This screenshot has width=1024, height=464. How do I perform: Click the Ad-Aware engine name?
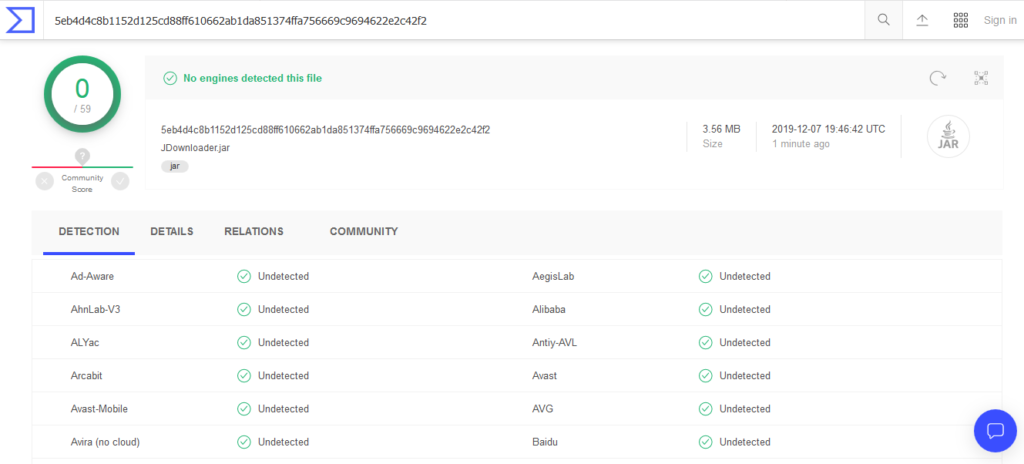92,276
